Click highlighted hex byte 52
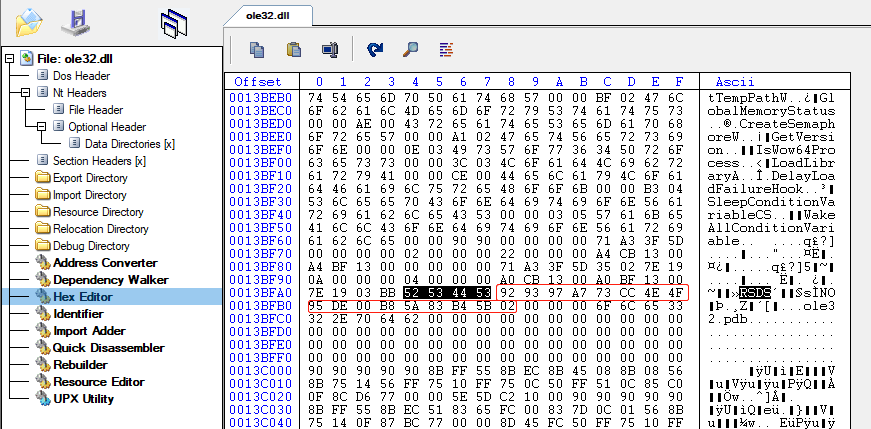Image resolution: width=871 pixels, height=429 pixels. 410,292
